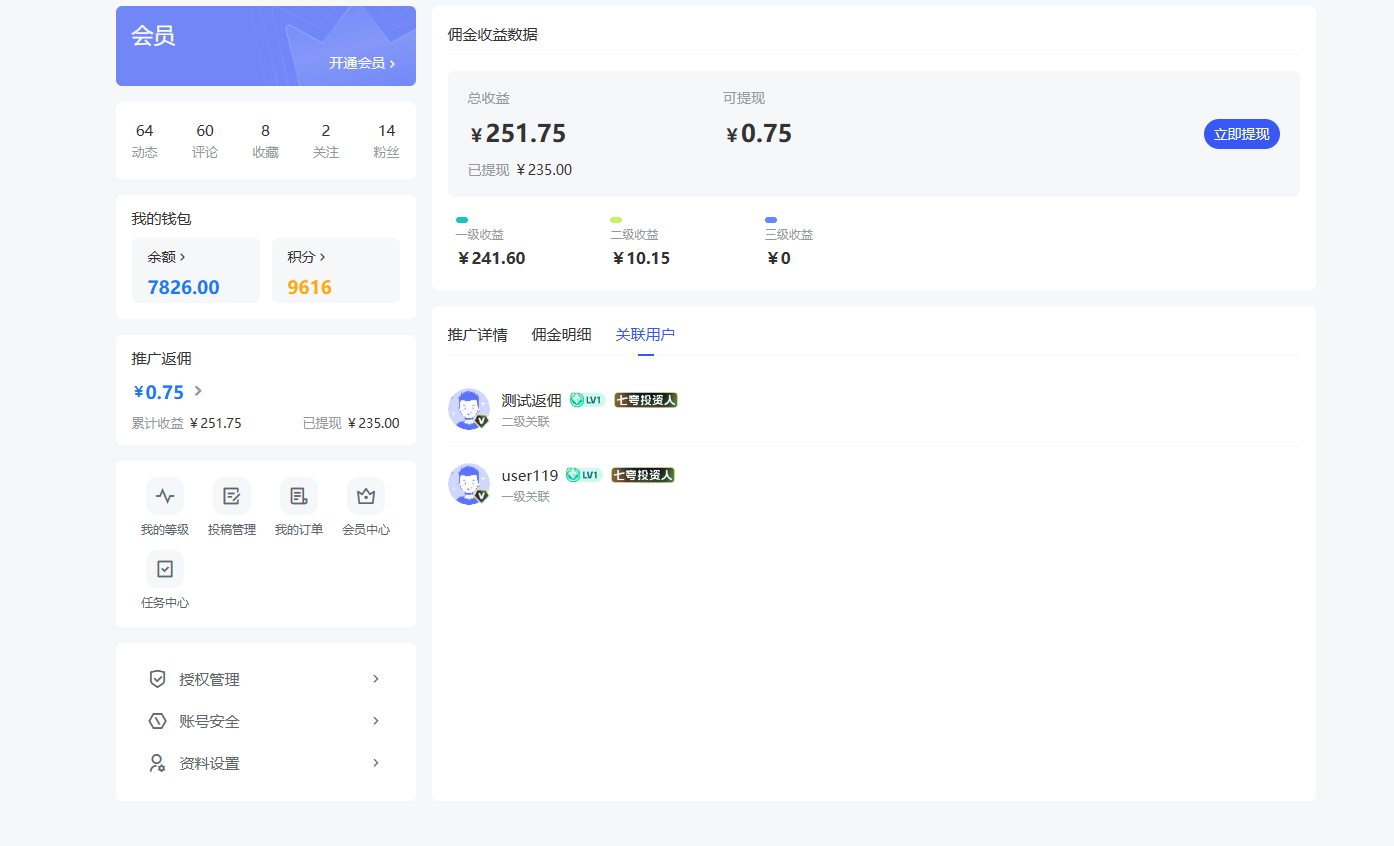
Task: Click the blue 三级收益 color marker
Action: 771,220
